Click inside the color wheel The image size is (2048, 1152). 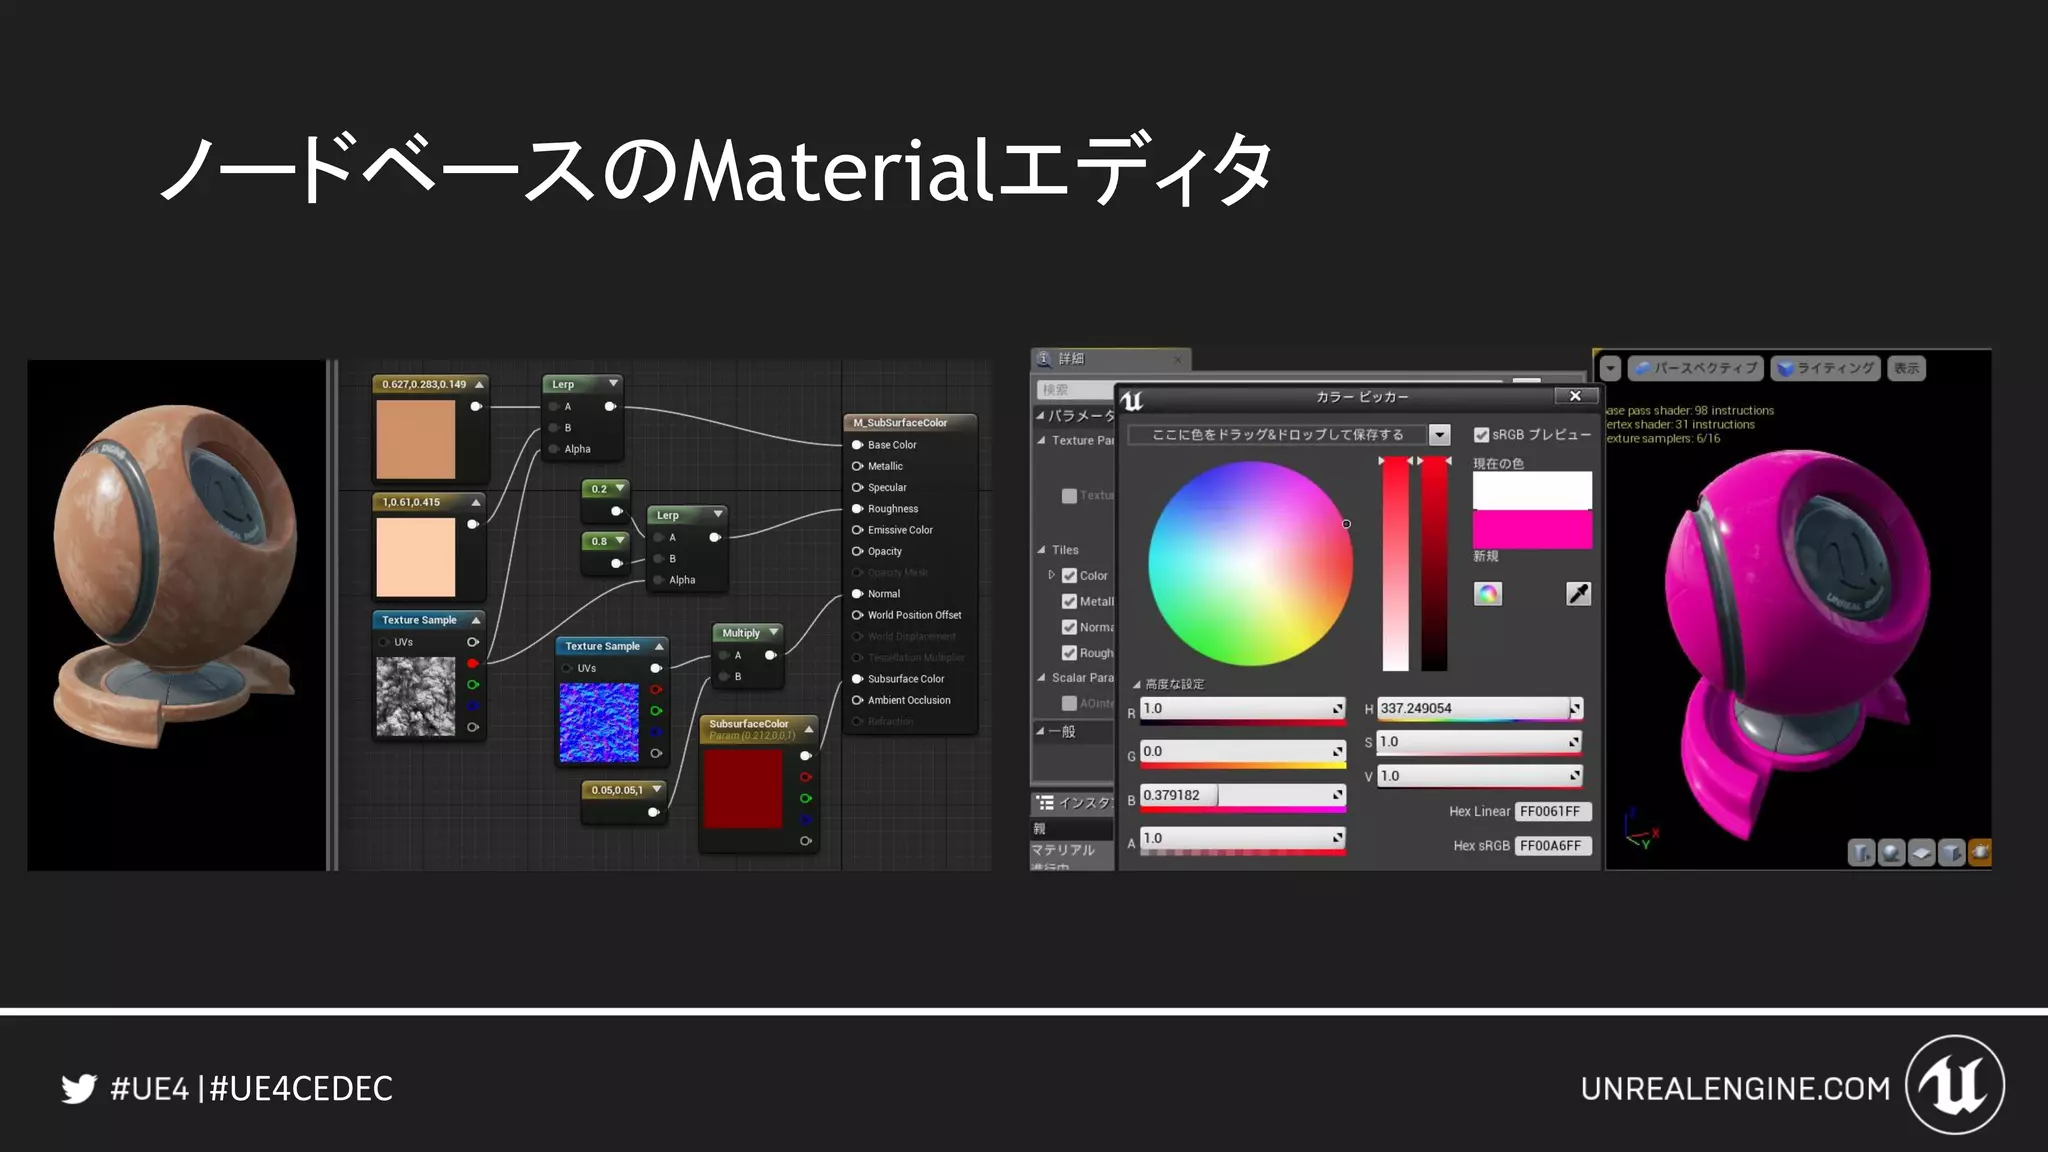click(1250, 564)
